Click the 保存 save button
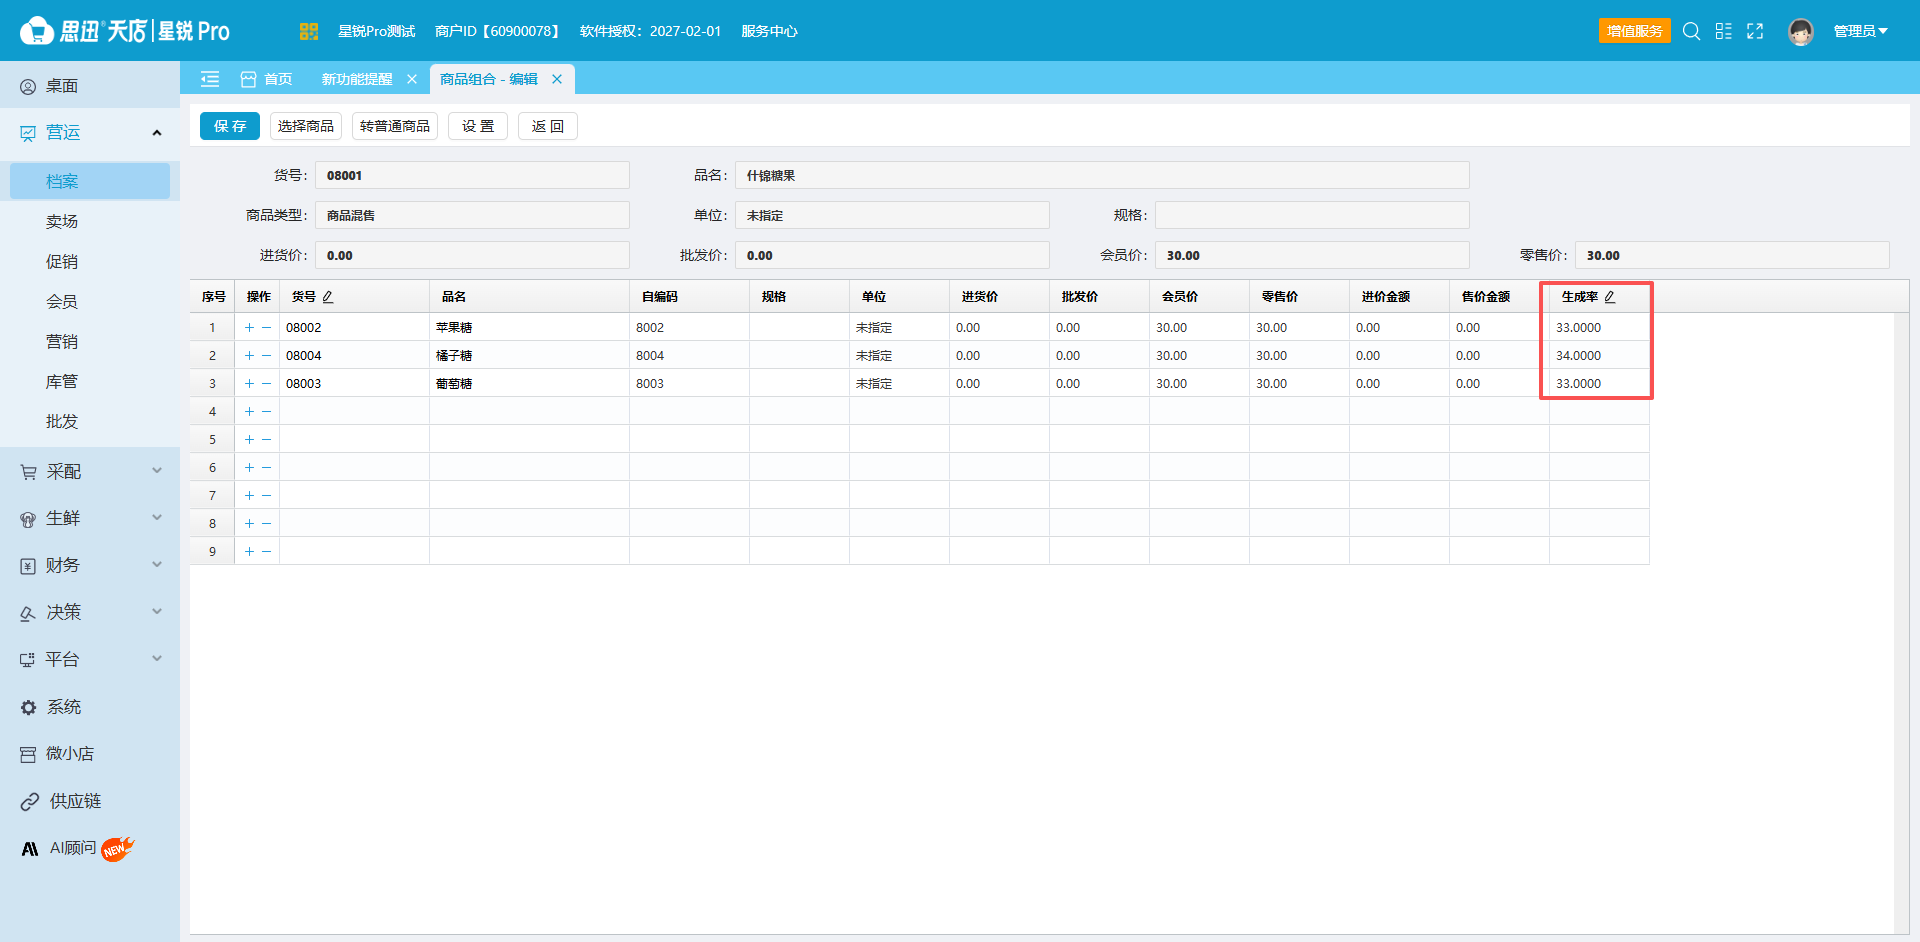The height and width of the screenshot is (942, 1920). 230,126
